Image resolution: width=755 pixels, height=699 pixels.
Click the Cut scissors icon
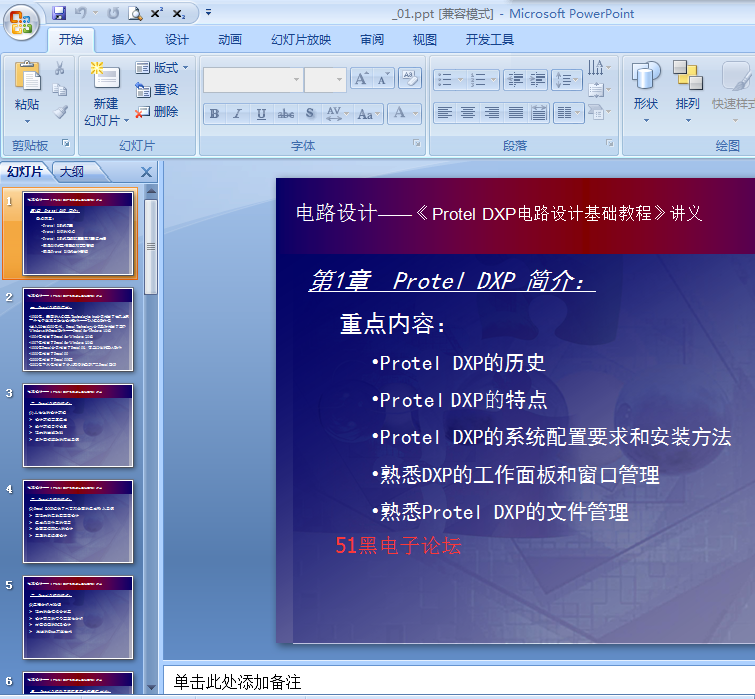[x=60, y=68]
